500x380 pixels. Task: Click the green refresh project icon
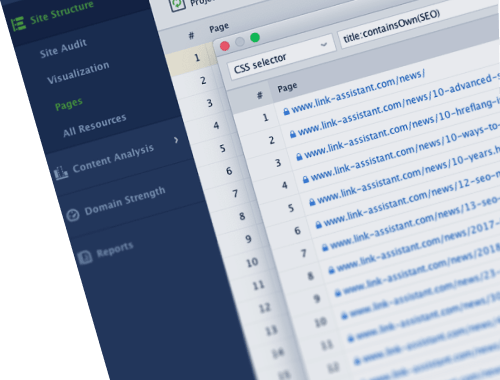178,5
